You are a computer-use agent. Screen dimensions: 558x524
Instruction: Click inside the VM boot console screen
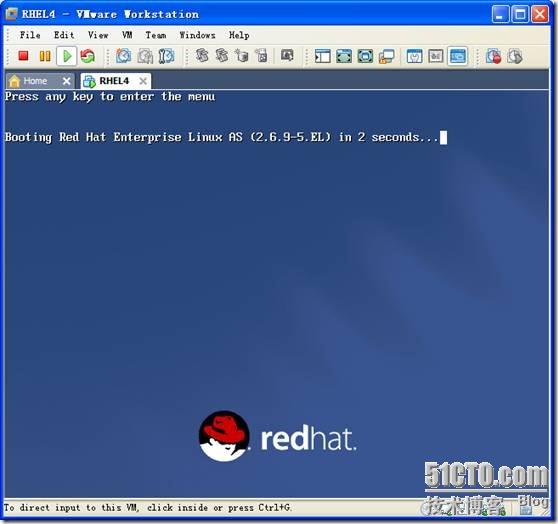(276, 293)
